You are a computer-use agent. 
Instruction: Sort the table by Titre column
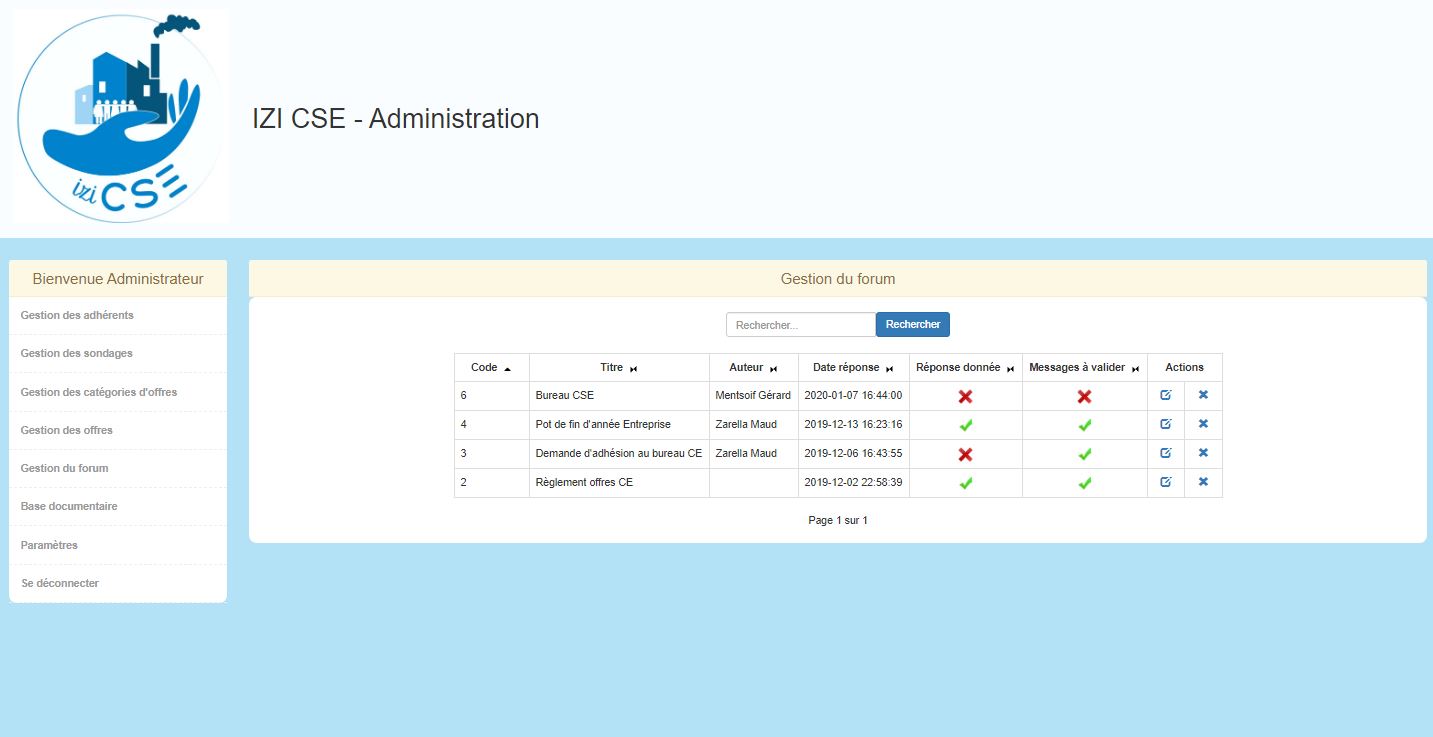point(618,368)
